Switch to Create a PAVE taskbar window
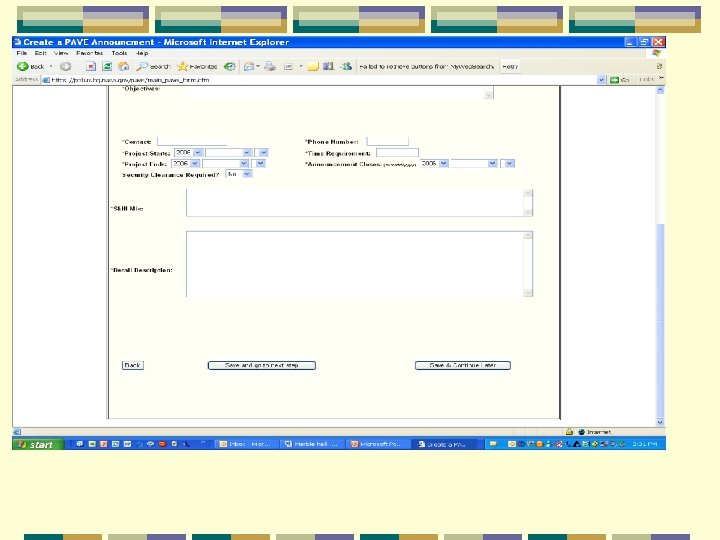This screenshot has height=540, width=720. pos(445,444)
